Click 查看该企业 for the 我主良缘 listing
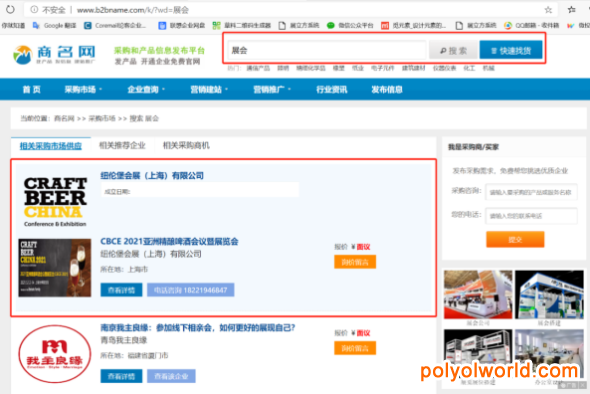 pos(171,376)
